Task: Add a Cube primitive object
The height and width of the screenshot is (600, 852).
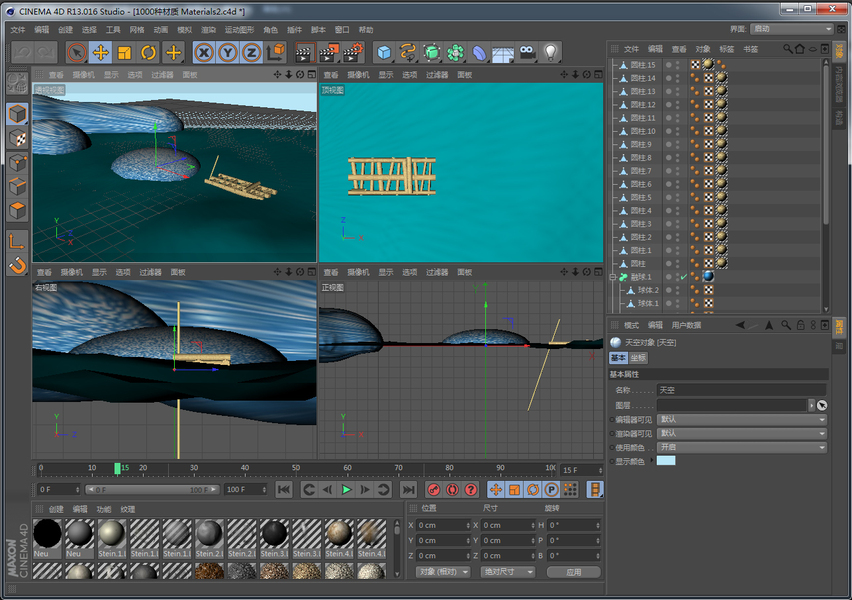Action: point(384,52)
